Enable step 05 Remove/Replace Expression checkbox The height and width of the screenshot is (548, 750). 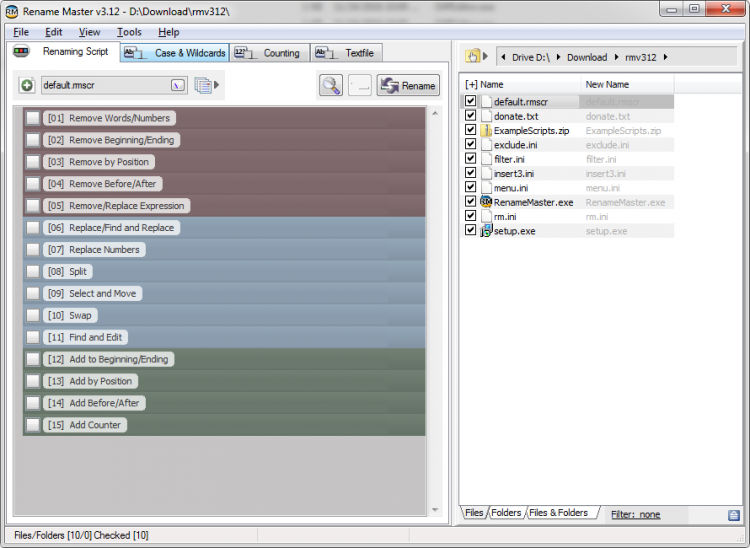(x=33, y=206)
